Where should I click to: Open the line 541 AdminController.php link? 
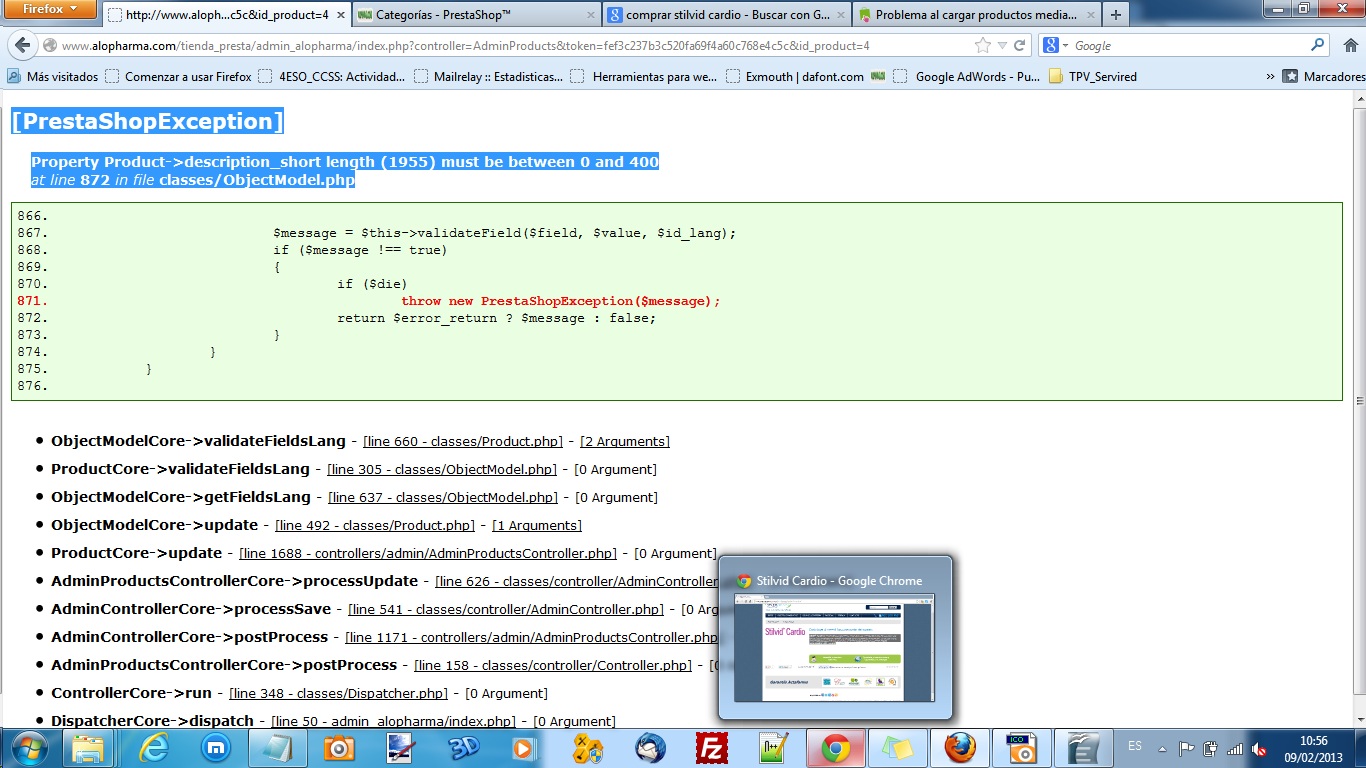(506, 609)
